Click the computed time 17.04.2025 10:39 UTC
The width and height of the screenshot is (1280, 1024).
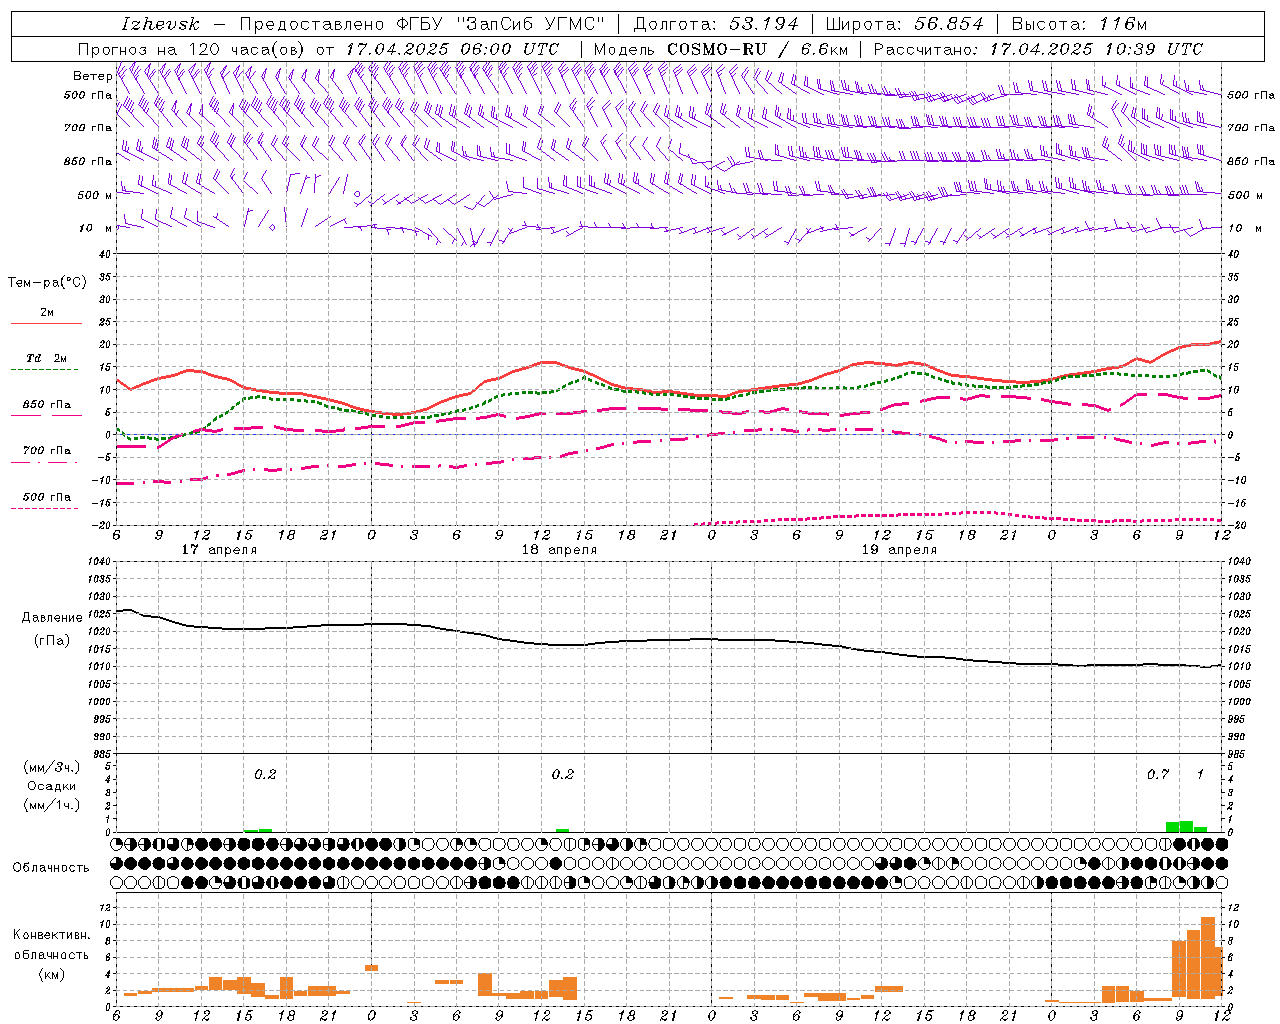click(x=1096, y=48)
